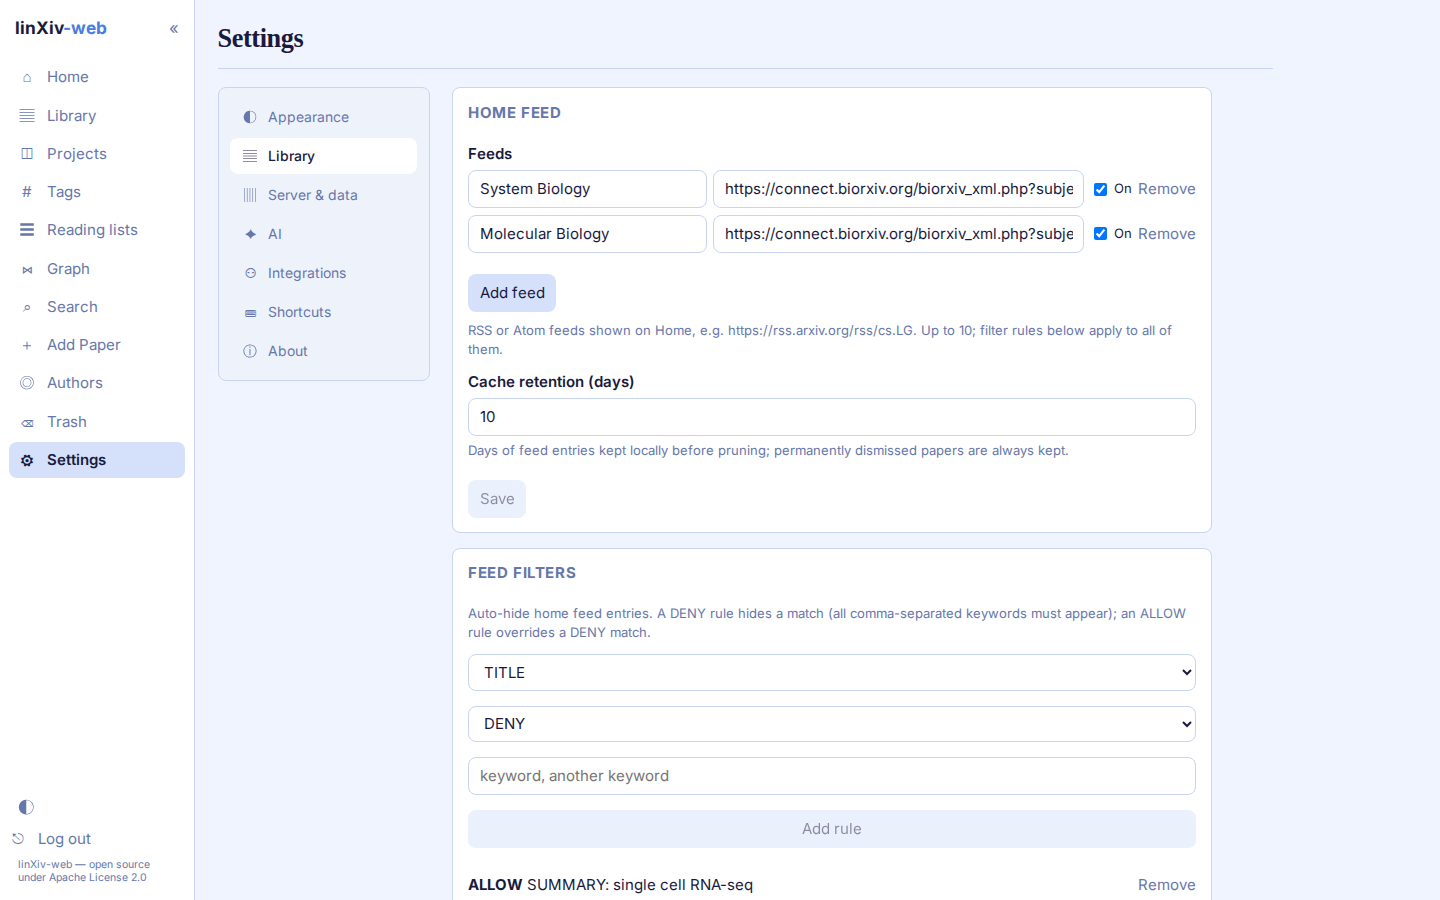Toggle the System Biology feed On checkbox
1440x900 pixels.
point(1100,189)
